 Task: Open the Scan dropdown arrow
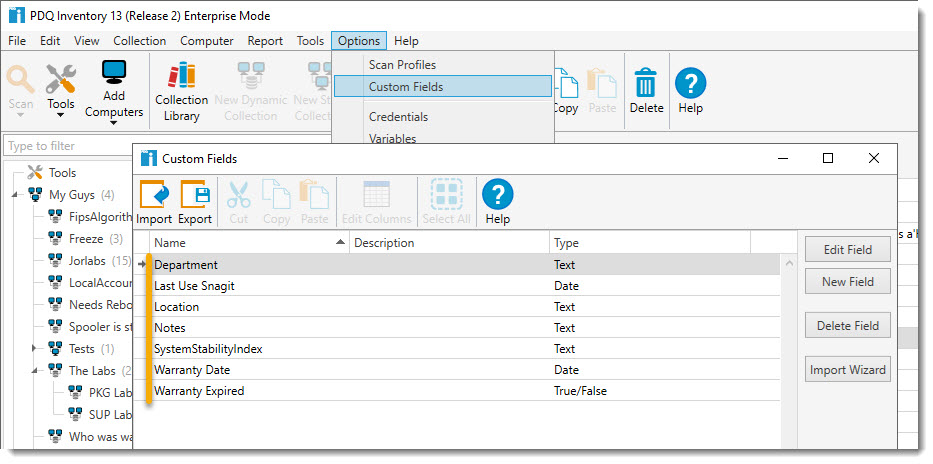click(21, 115)
